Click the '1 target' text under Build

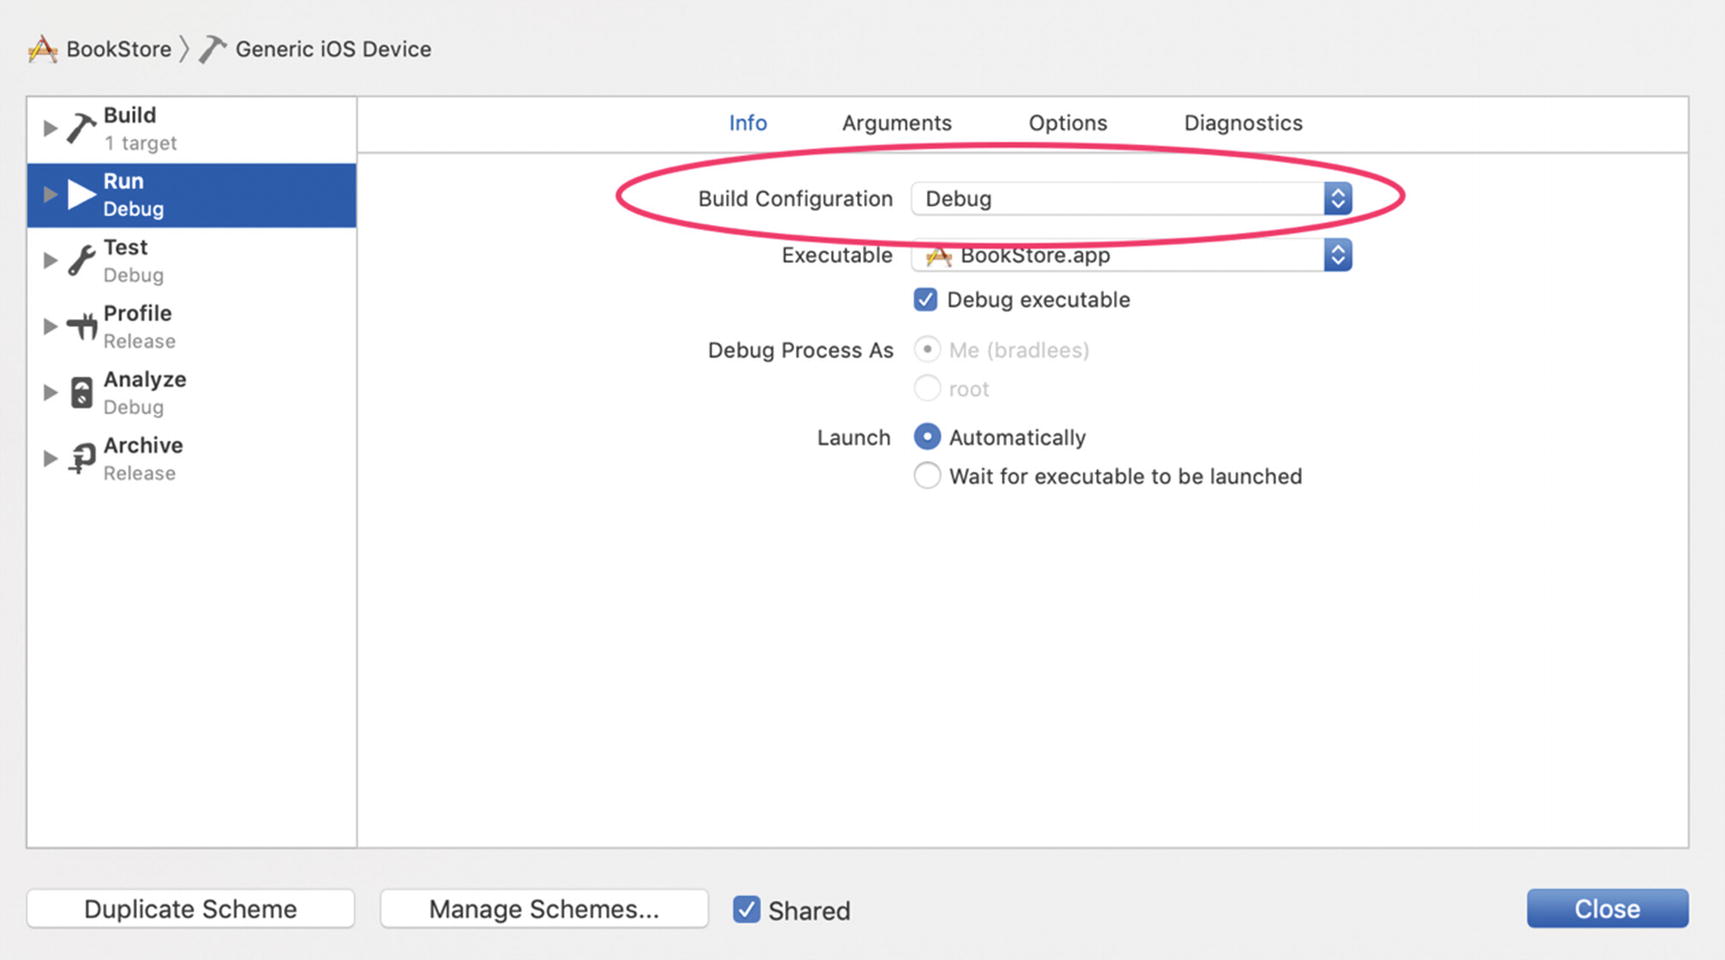pos(140,143)
